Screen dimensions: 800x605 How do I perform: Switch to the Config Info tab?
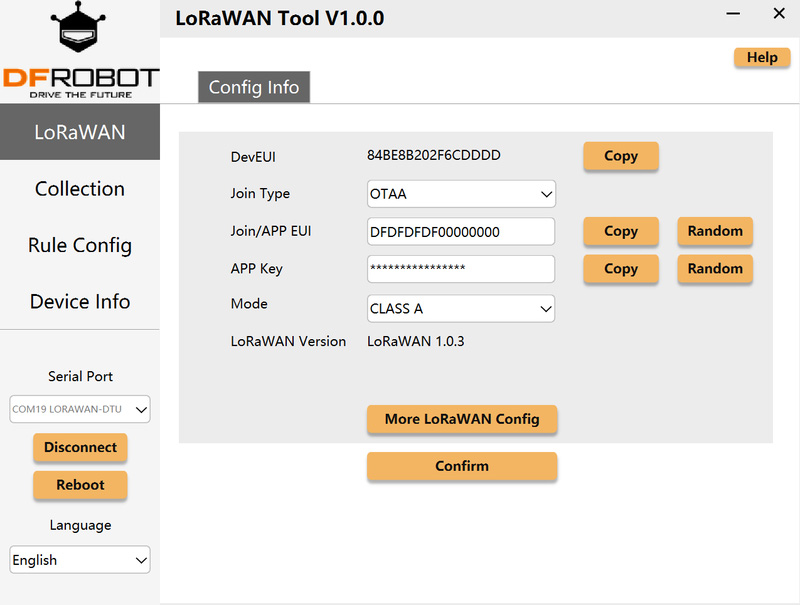253,87
